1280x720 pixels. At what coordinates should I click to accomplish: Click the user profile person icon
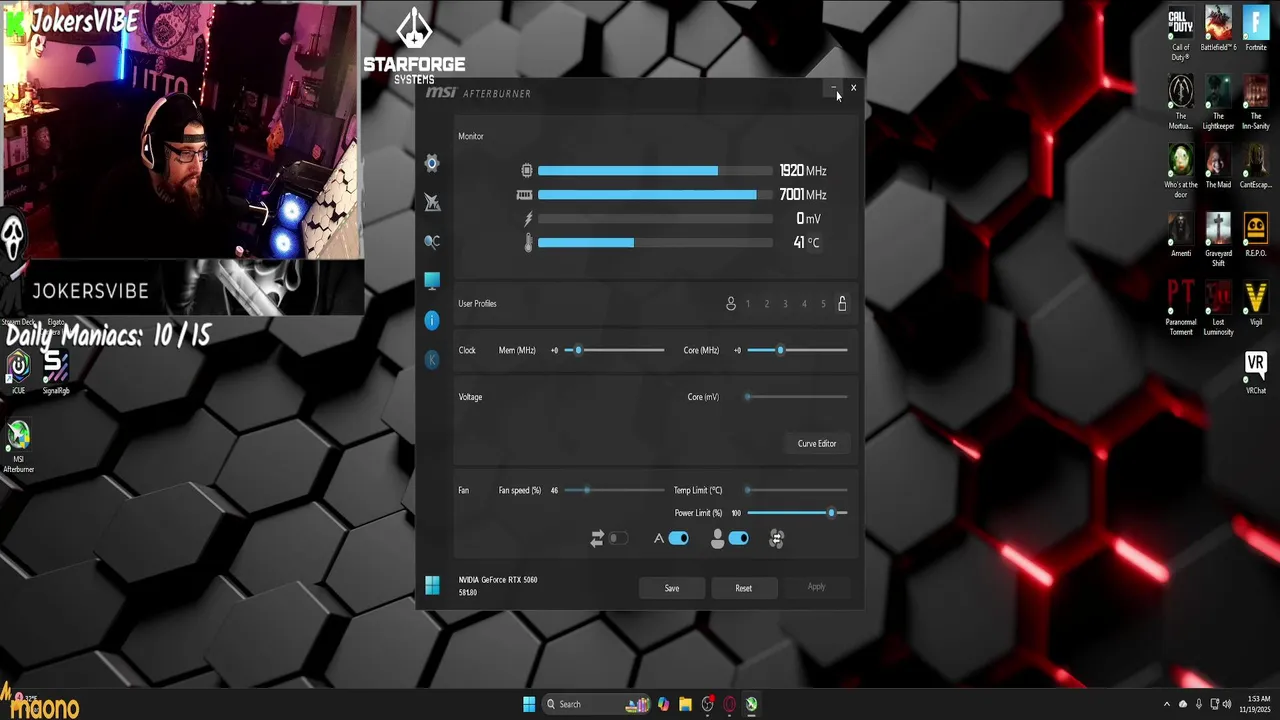coord(731,304)
